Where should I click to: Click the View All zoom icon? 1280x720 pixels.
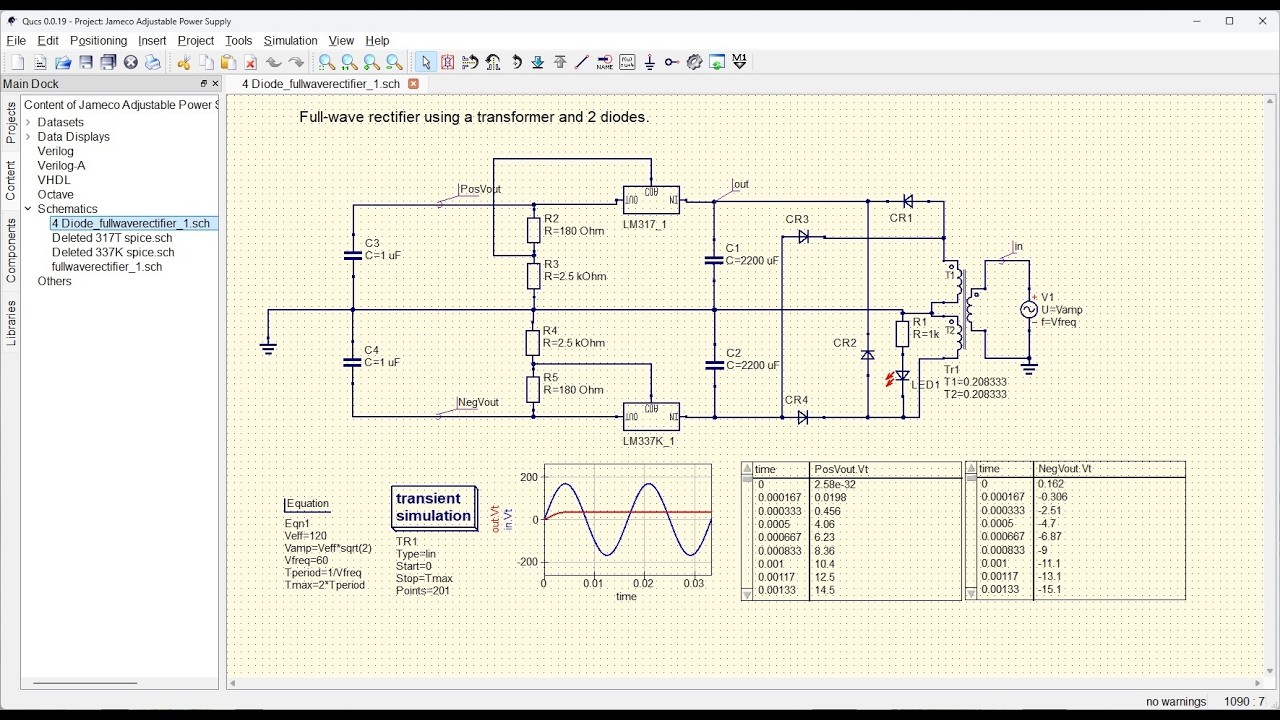pos(326,62)
